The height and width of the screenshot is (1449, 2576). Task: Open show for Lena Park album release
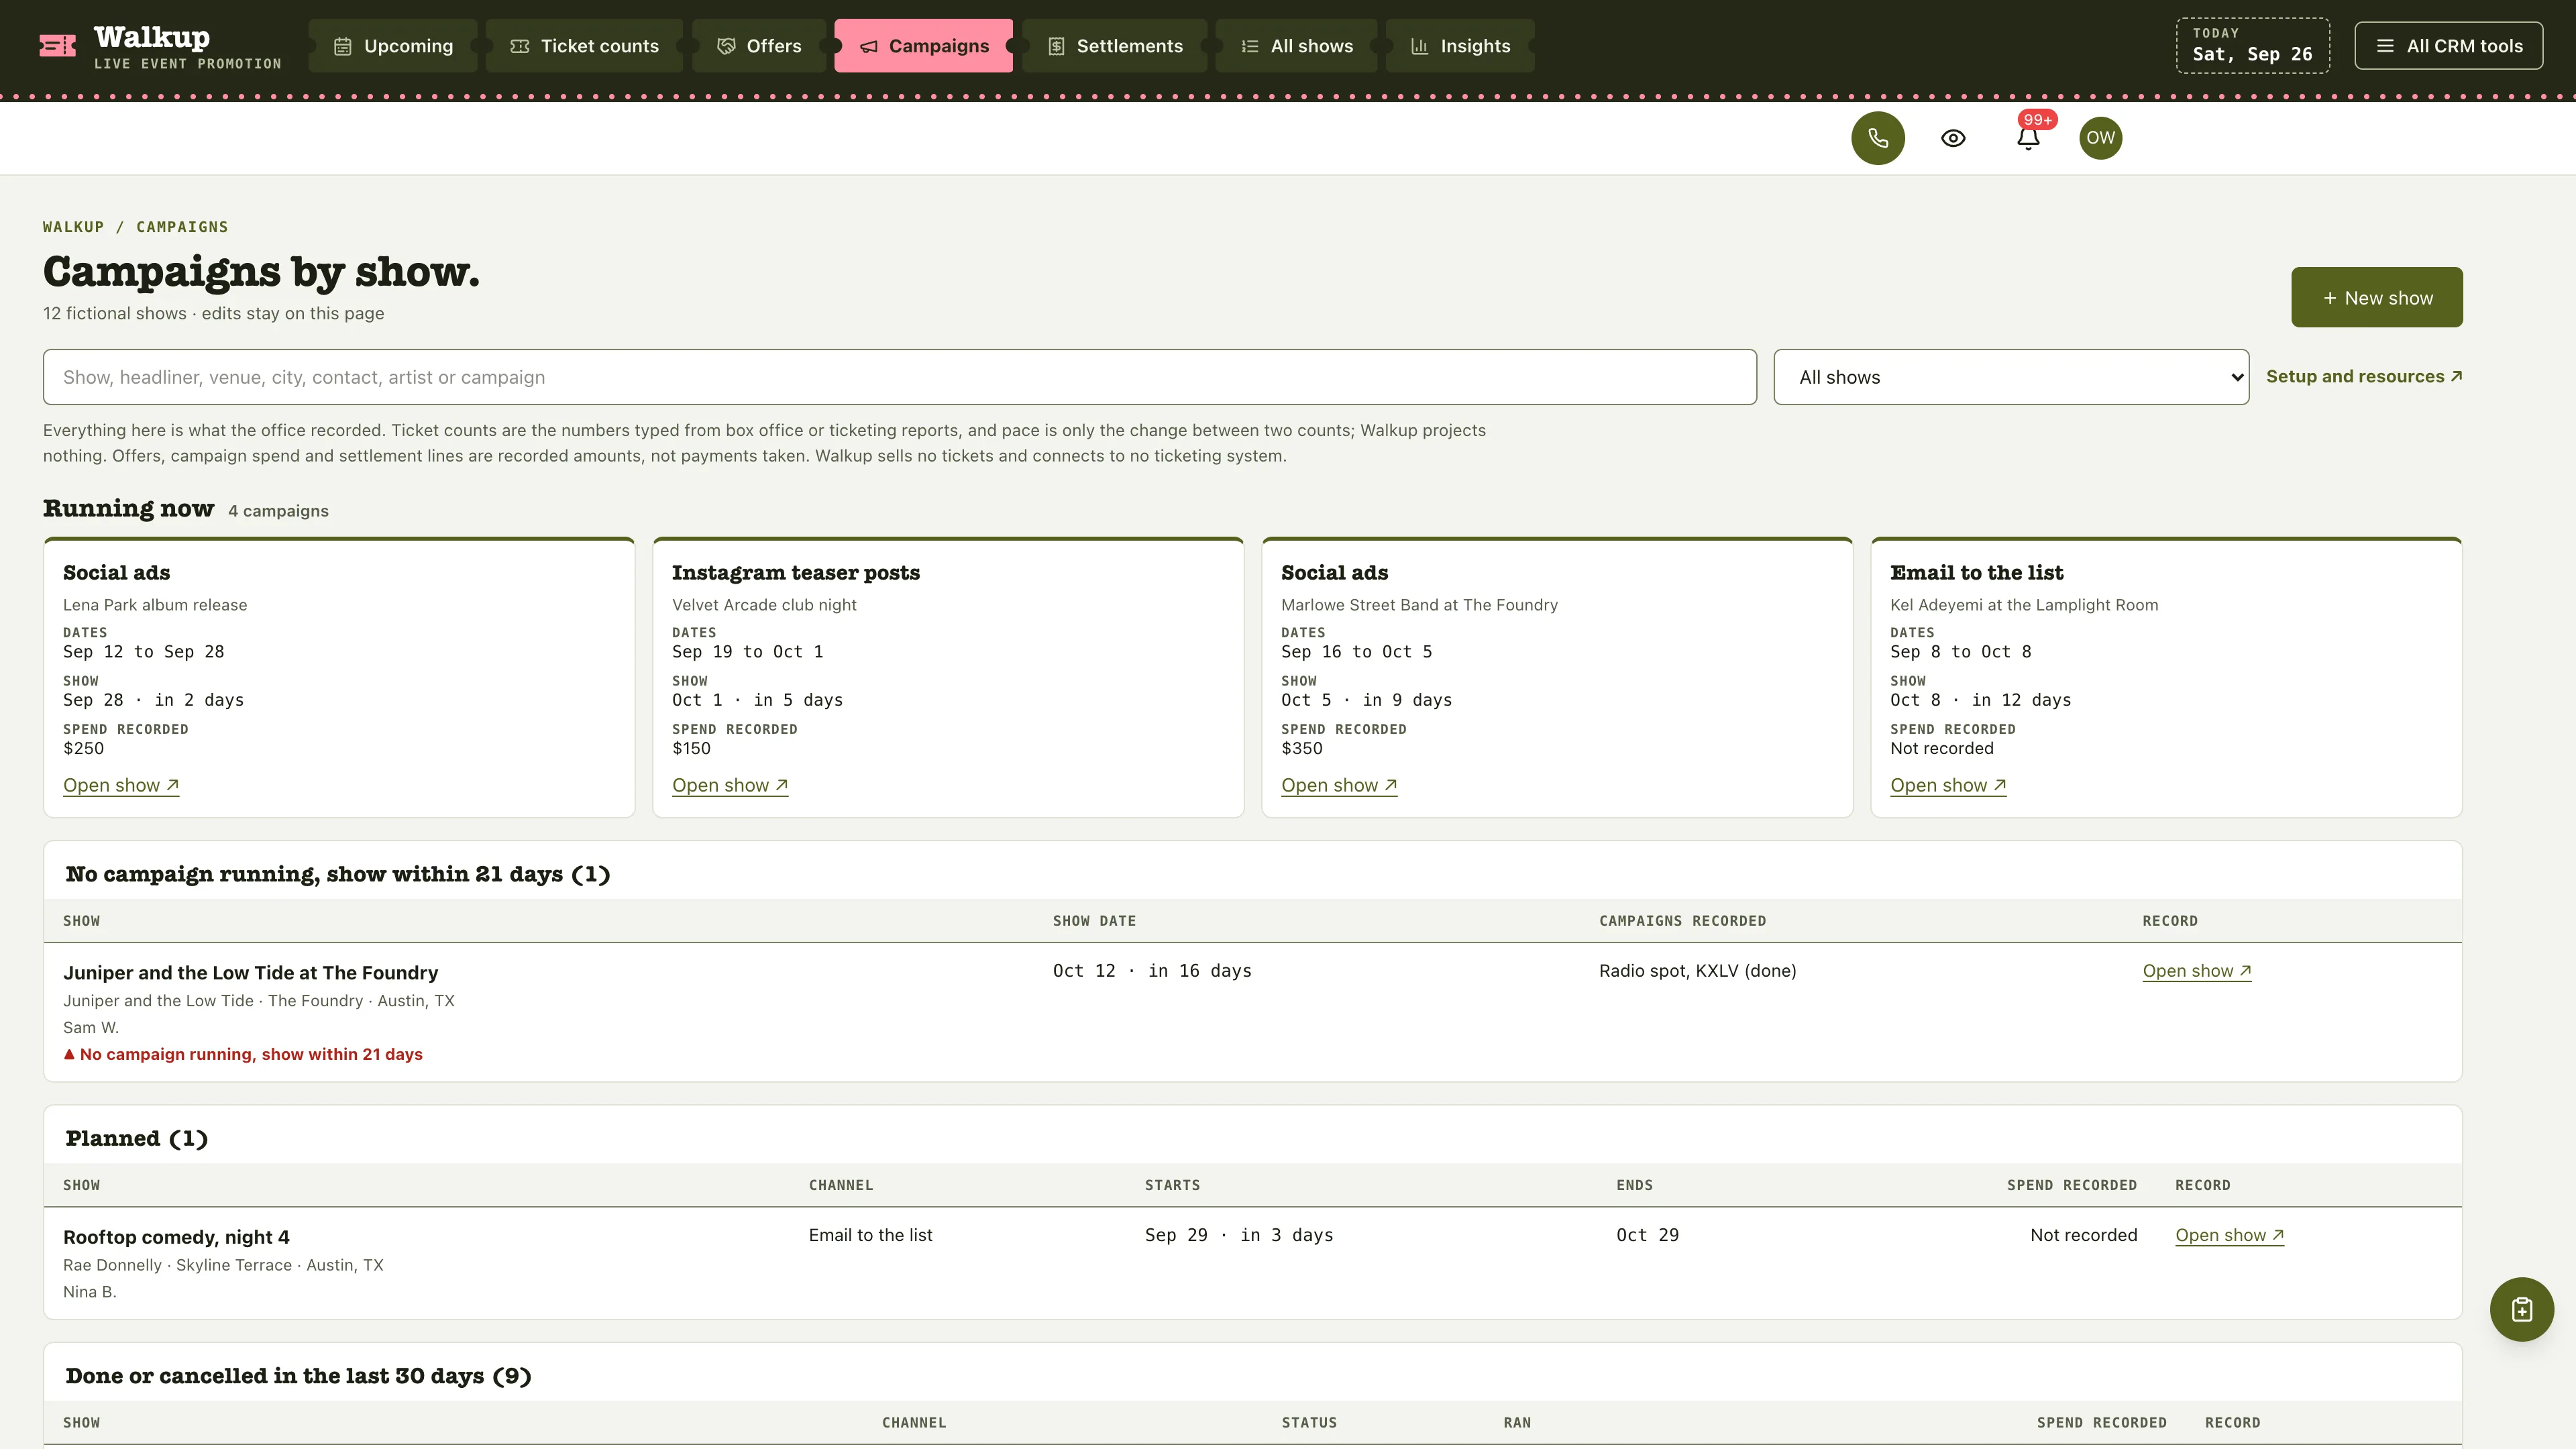(121, 785)
